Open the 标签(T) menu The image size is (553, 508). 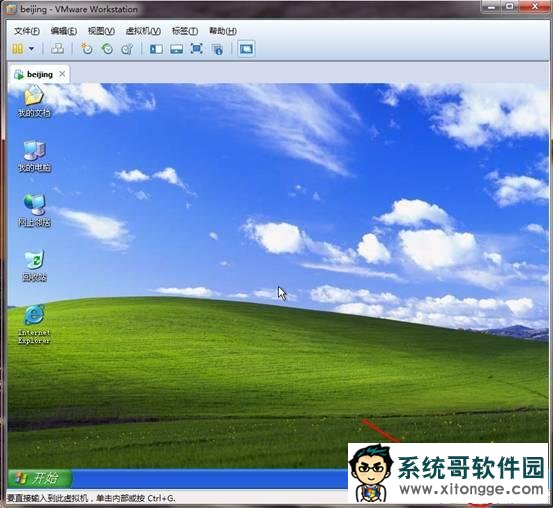pyautogui.click(x=185, y=31)
